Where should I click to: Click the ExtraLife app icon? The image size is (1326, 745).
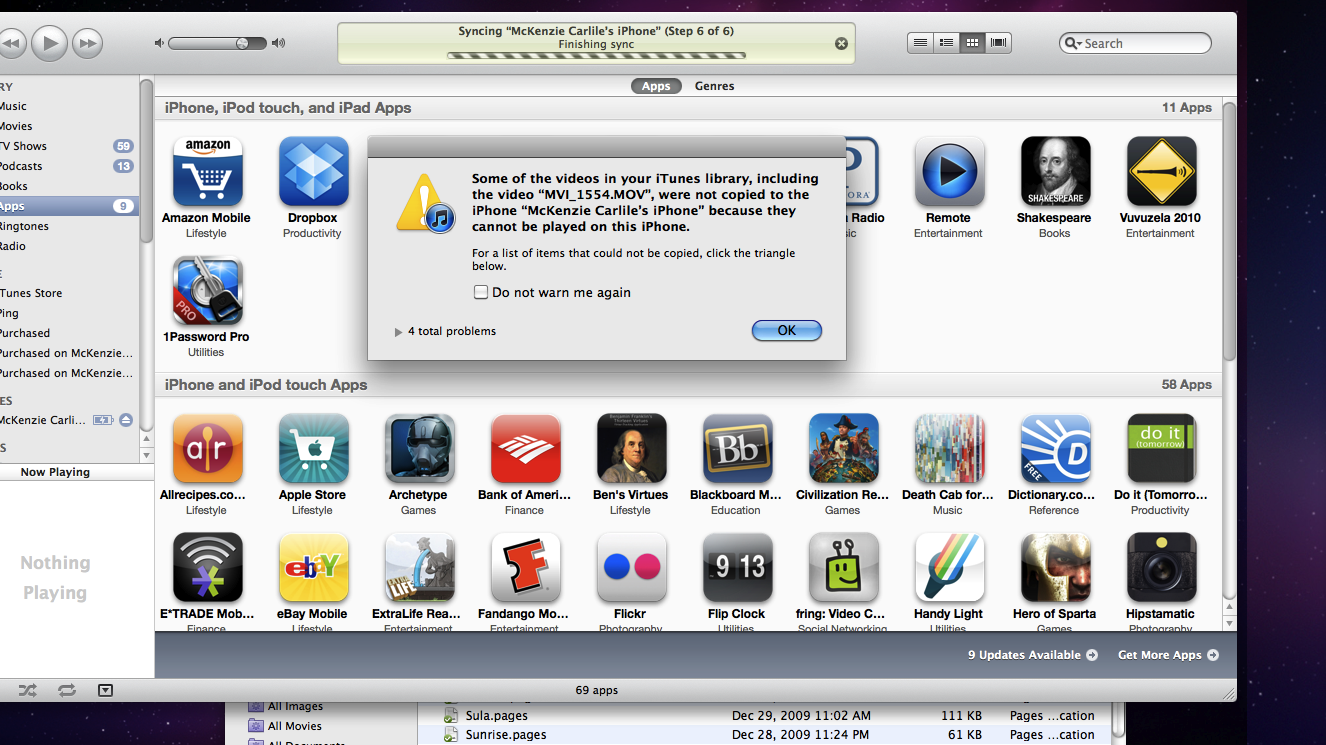[x=419, y=568]
